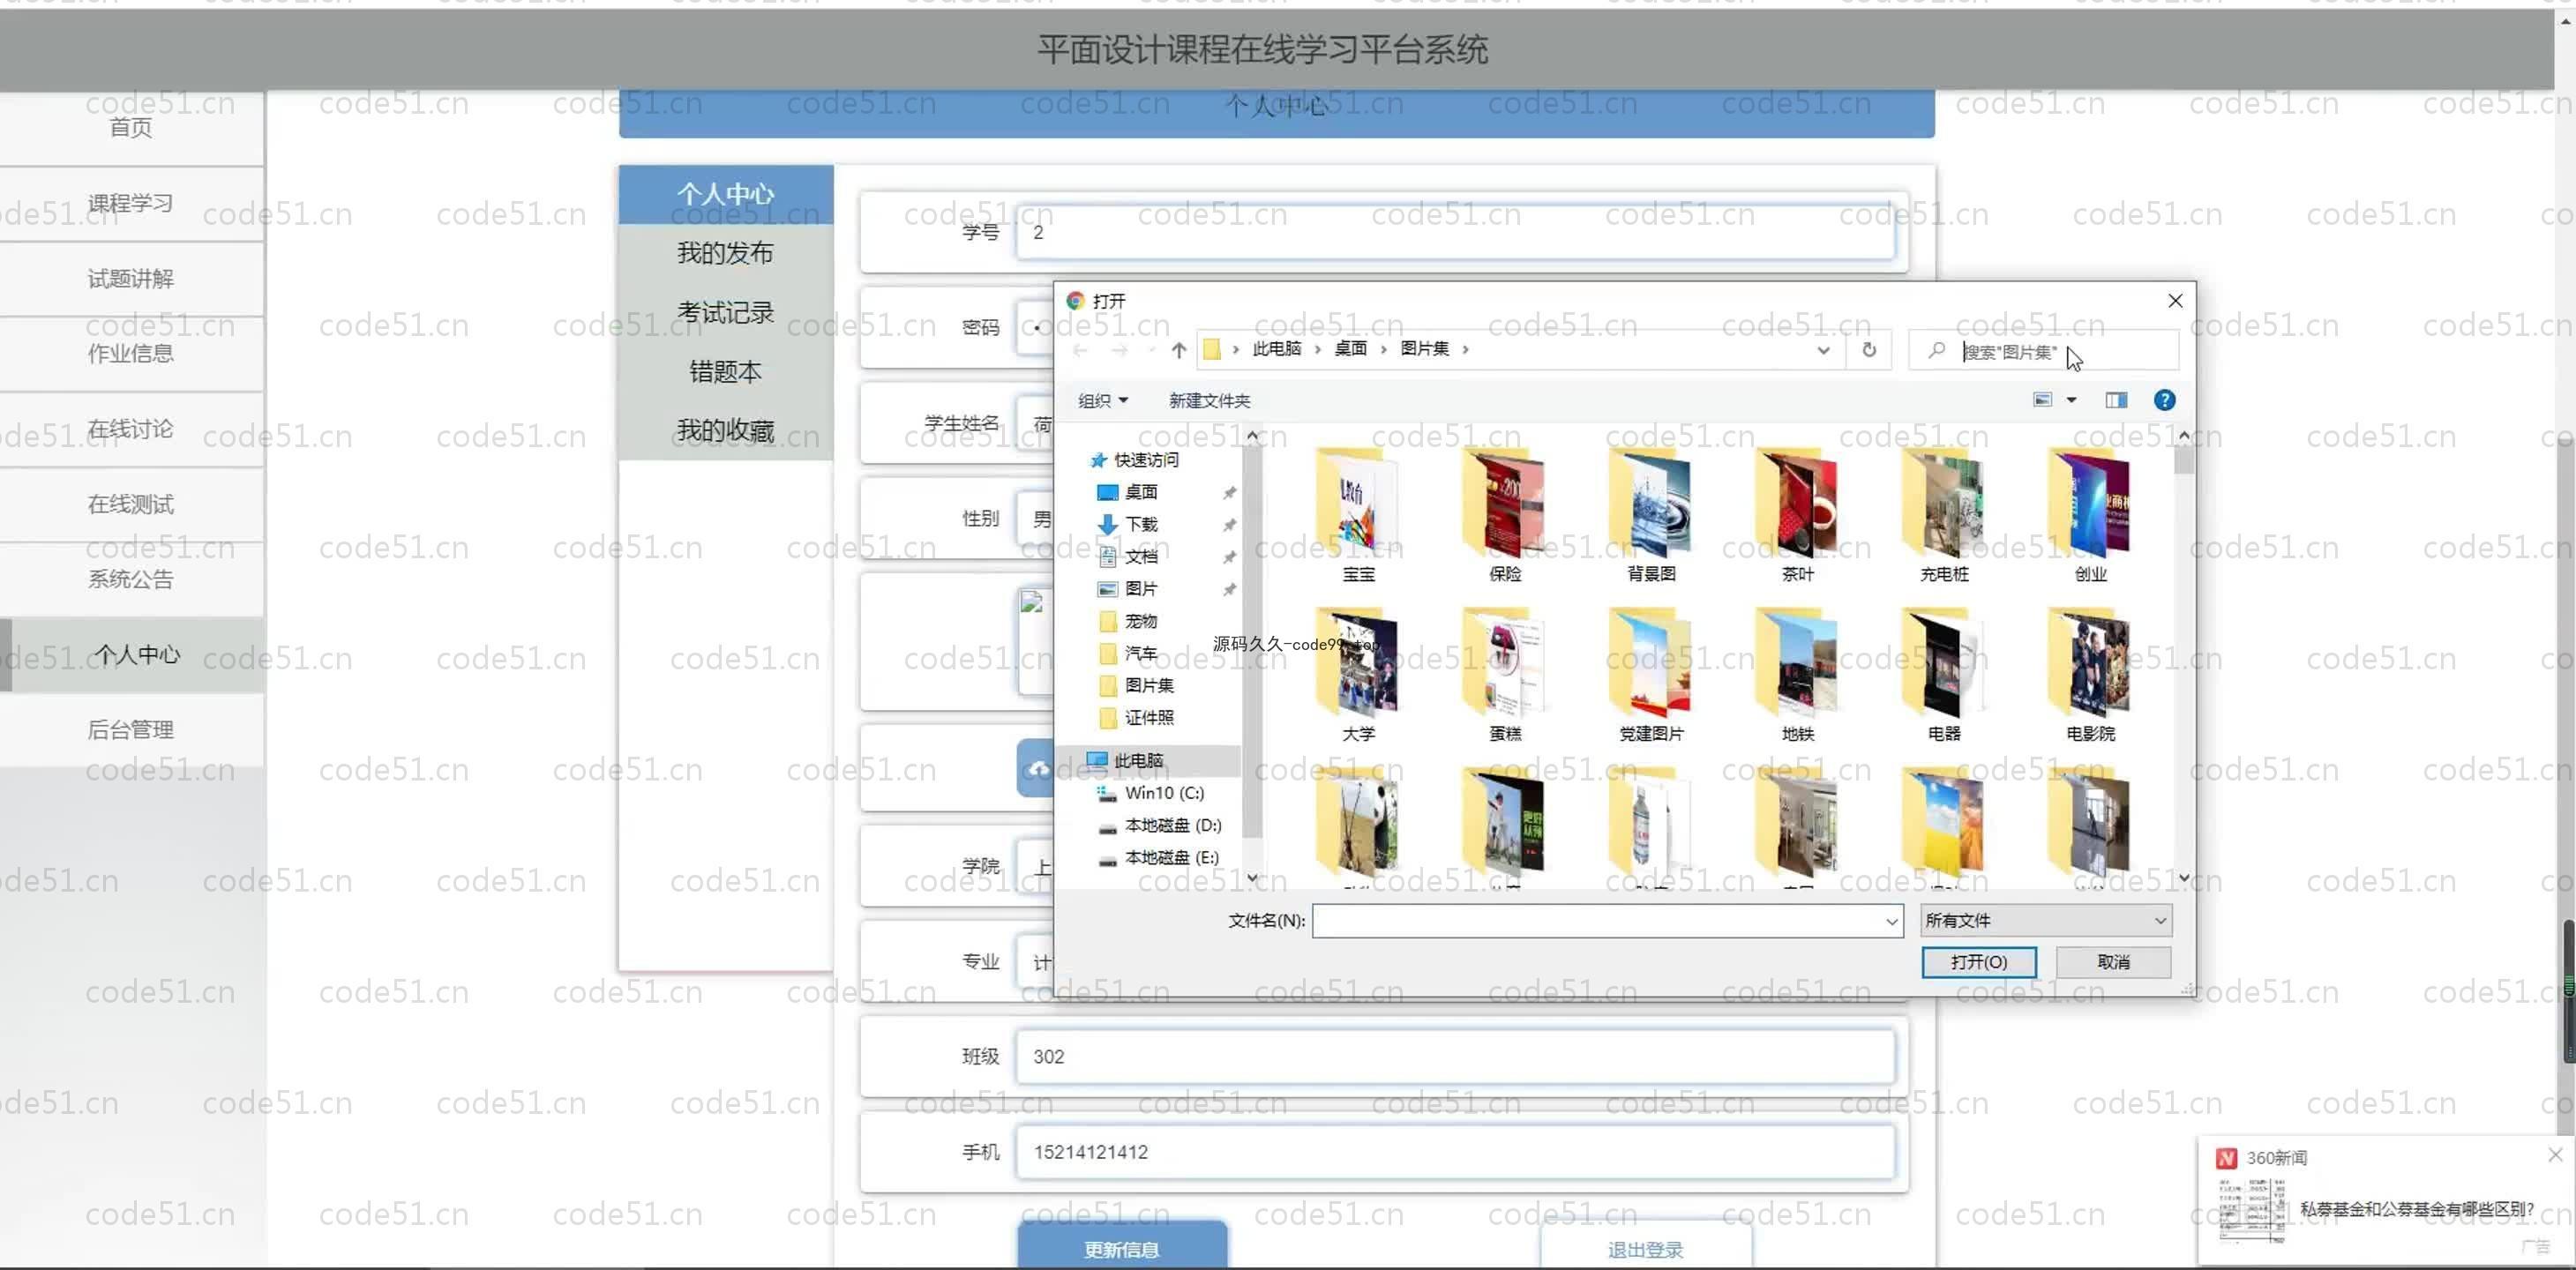The height and width of the screenshot is (1270, 2576).
Task: Open 我的收藏 tab
Action: (x=725, y=431)
